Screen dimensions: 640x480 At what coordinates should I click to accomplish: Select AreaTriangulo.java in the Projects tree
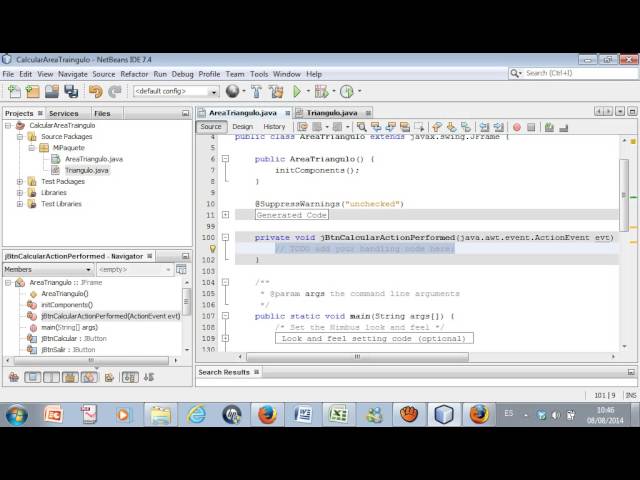(x=94, y=159)
